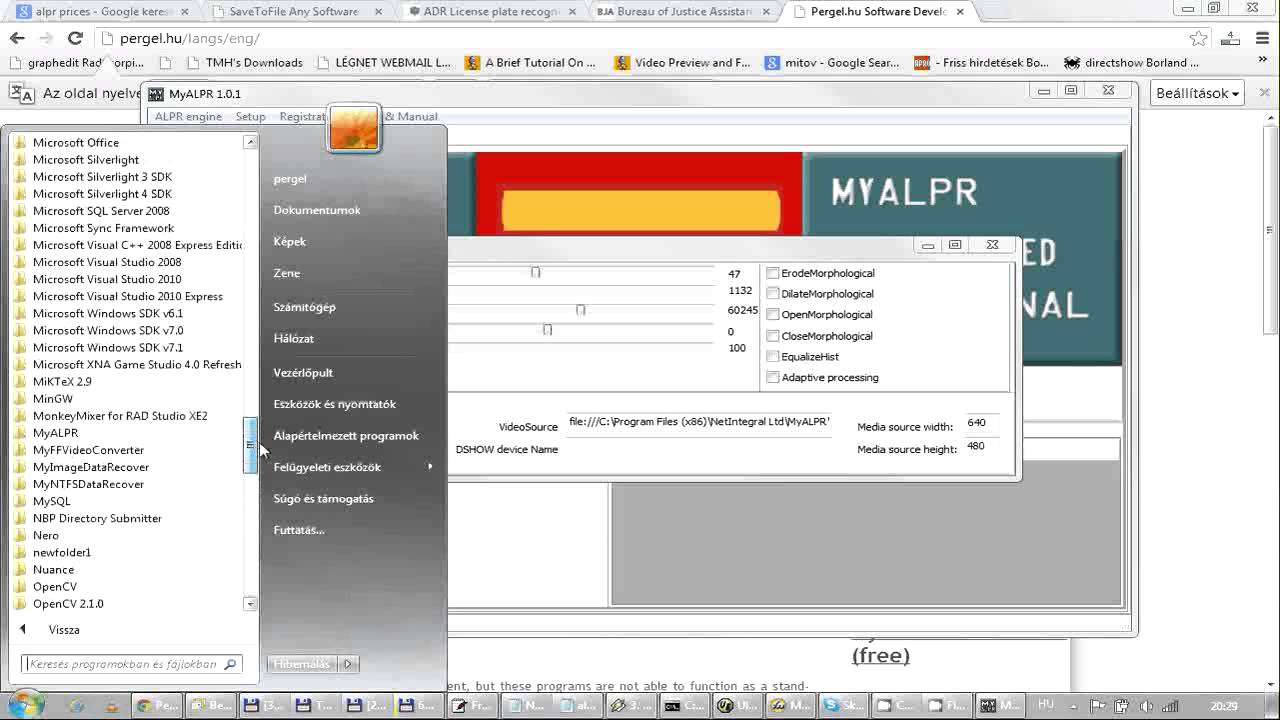
Task: Click the Hibernálás button
Action: point(303,664)
